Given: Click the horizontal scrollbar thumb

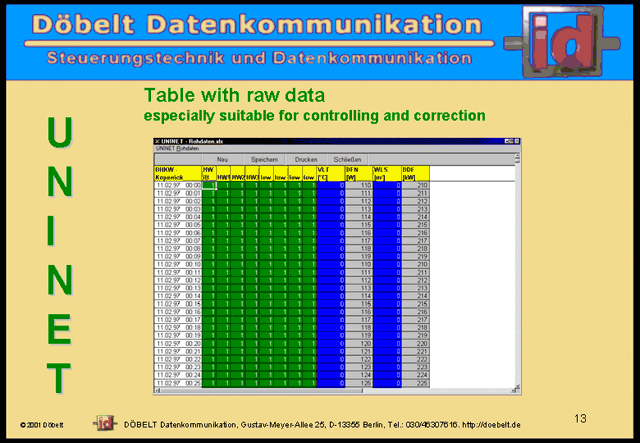Looking at the screenshot, I should coord(262,390).
